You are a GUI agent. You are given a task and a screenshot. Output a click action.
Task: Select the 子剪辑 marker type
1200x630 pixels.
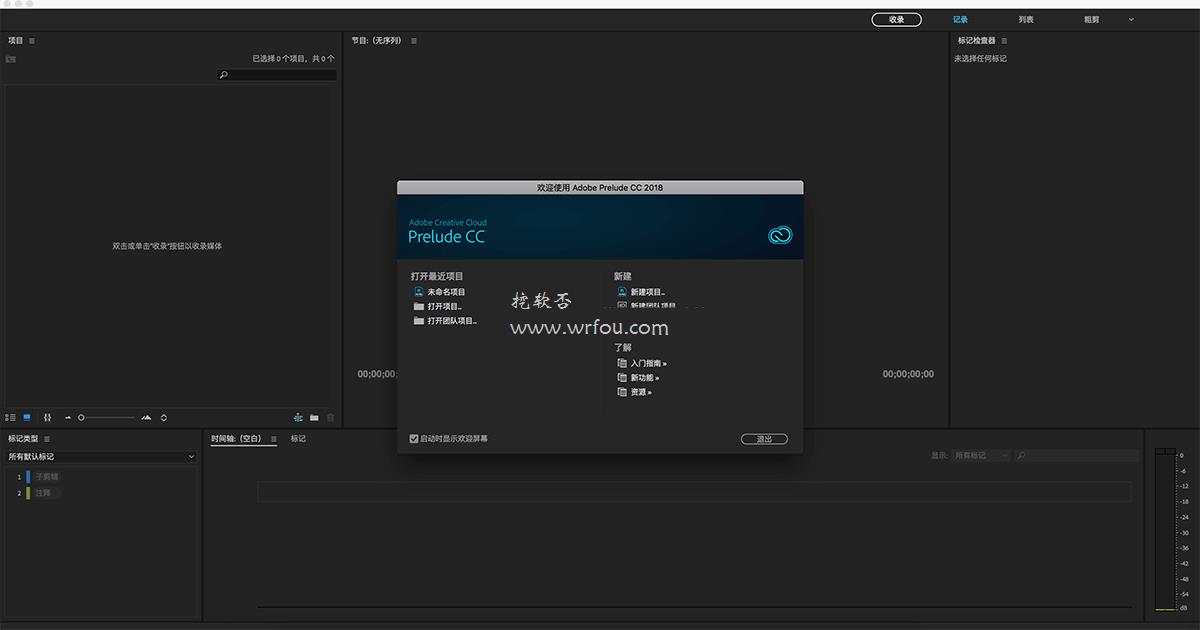point(47,477)
